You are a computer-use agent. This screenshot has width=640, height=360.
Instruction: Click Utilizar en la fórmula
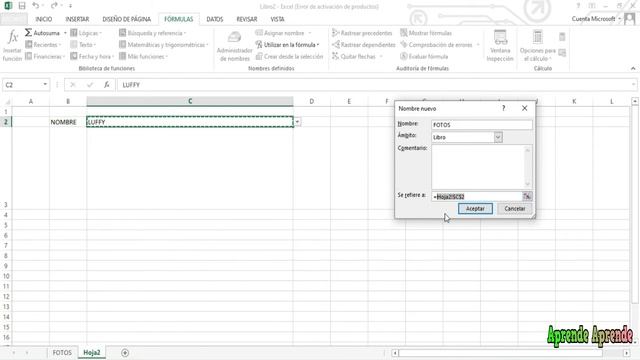tap(287, 44)
